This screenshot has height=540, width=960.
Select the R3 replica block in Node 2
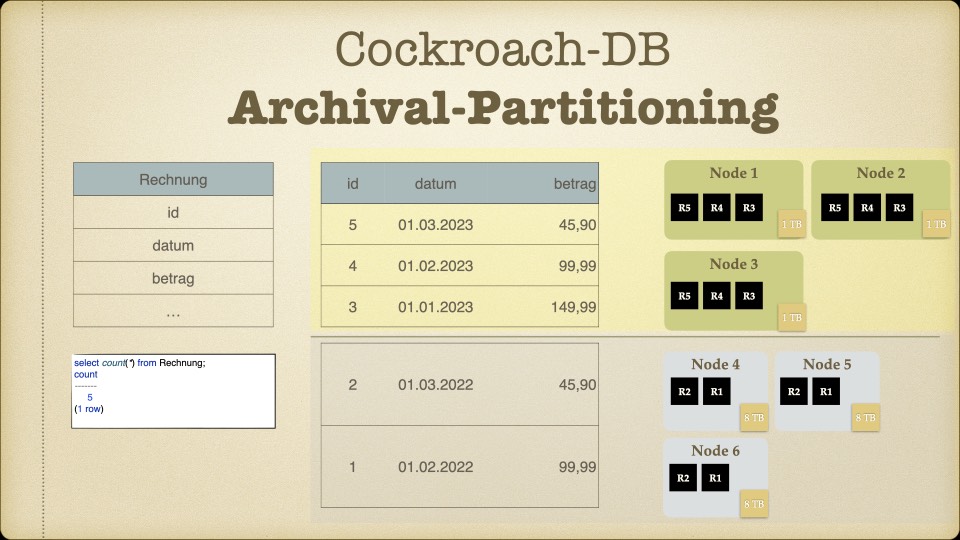(x=899, y=208)
